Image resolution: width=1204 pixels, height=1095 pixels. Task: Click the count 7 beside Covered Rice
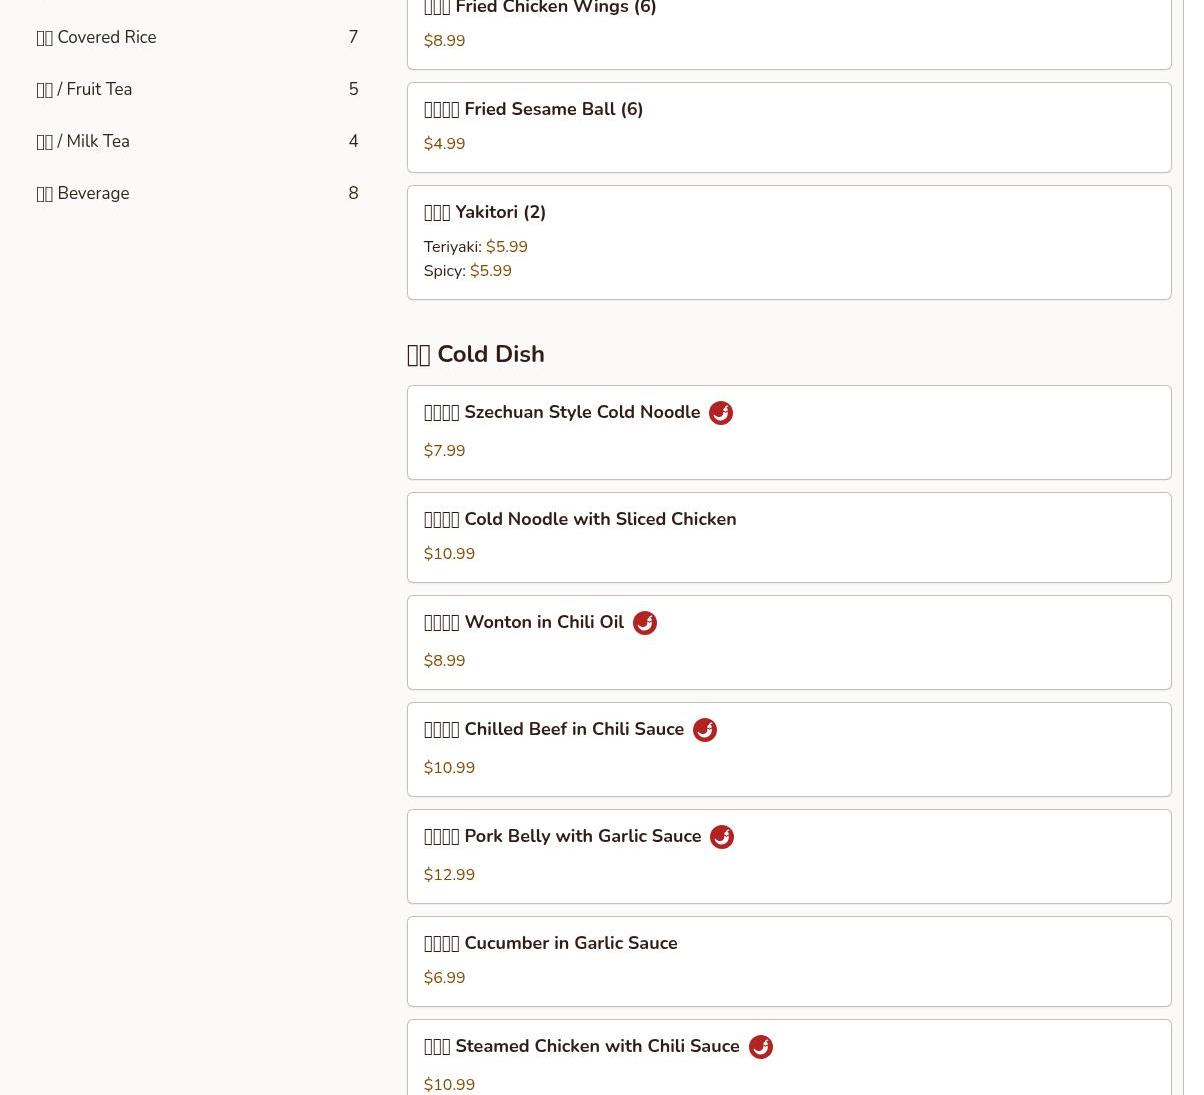353,37
